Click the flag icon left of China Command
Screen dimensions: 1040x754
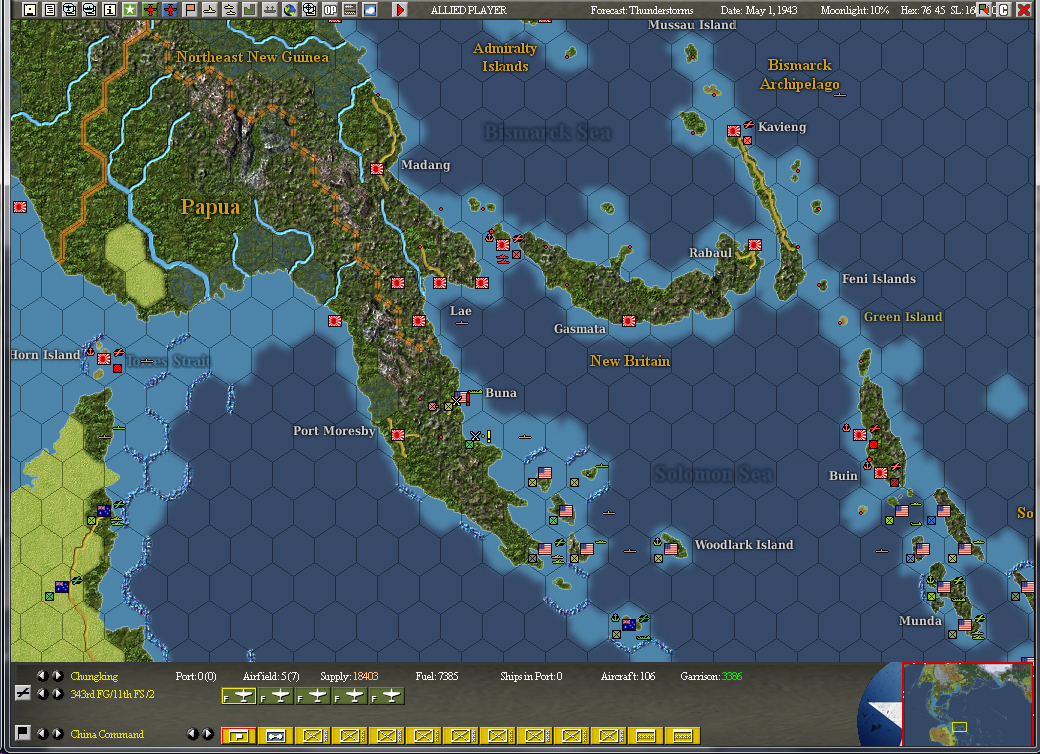[x=23, y=733]
